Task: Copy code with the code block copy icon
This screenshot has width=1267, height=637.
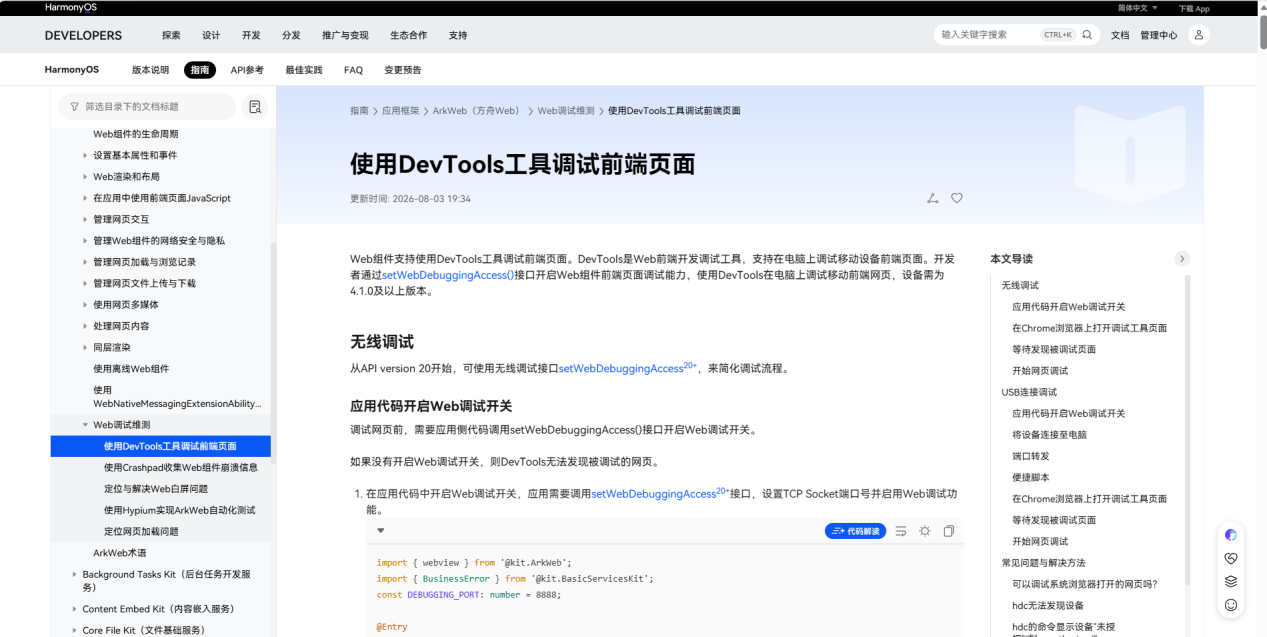Action: click(x=949, y=531)
